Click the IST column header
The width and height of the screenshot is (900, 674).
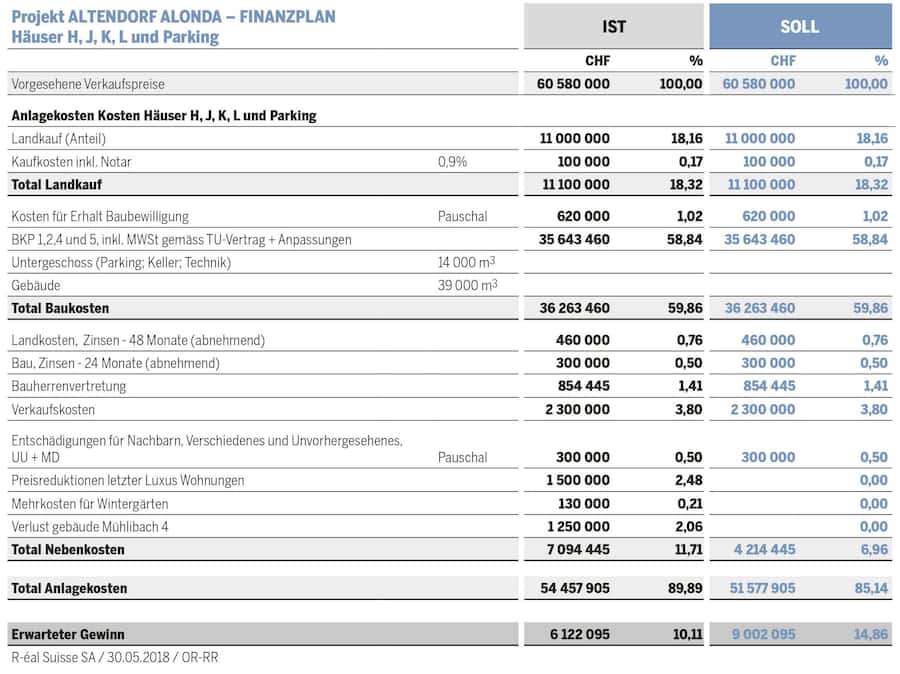click(614, 27)
